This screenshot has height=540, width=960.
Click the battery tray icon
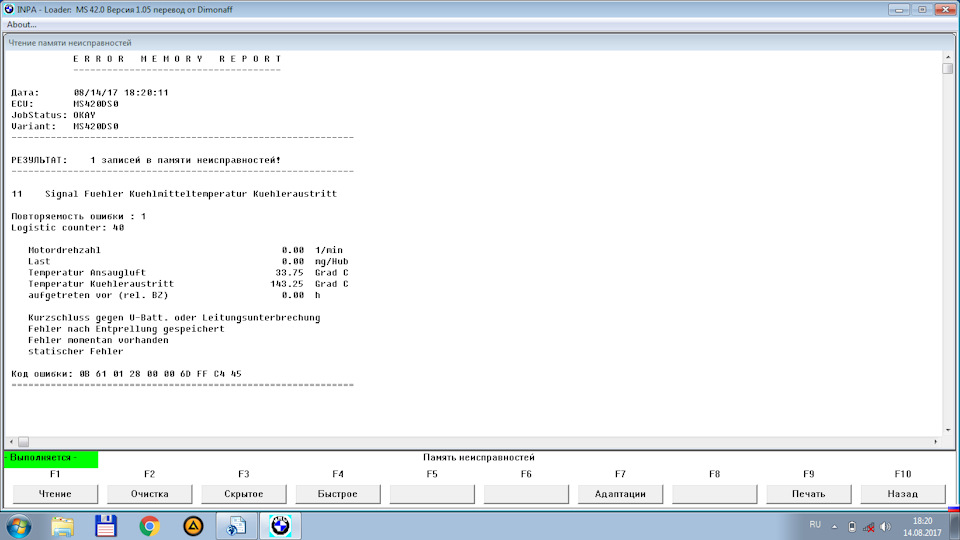coord(852,527)
